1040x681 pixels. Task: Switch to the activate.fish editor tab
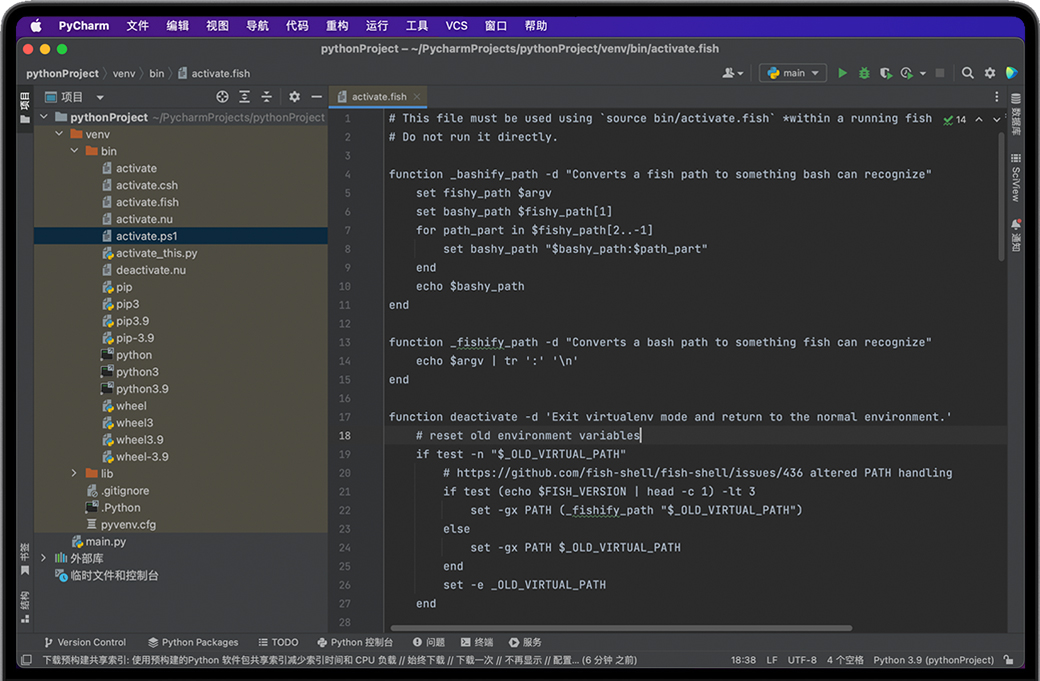(377, 96)
